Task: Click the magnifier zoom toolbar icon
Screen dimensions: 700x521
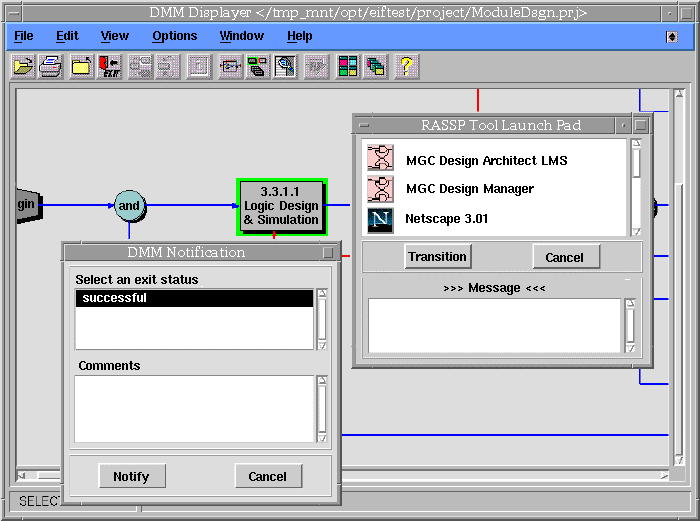Action: click(x=287, y=67)
